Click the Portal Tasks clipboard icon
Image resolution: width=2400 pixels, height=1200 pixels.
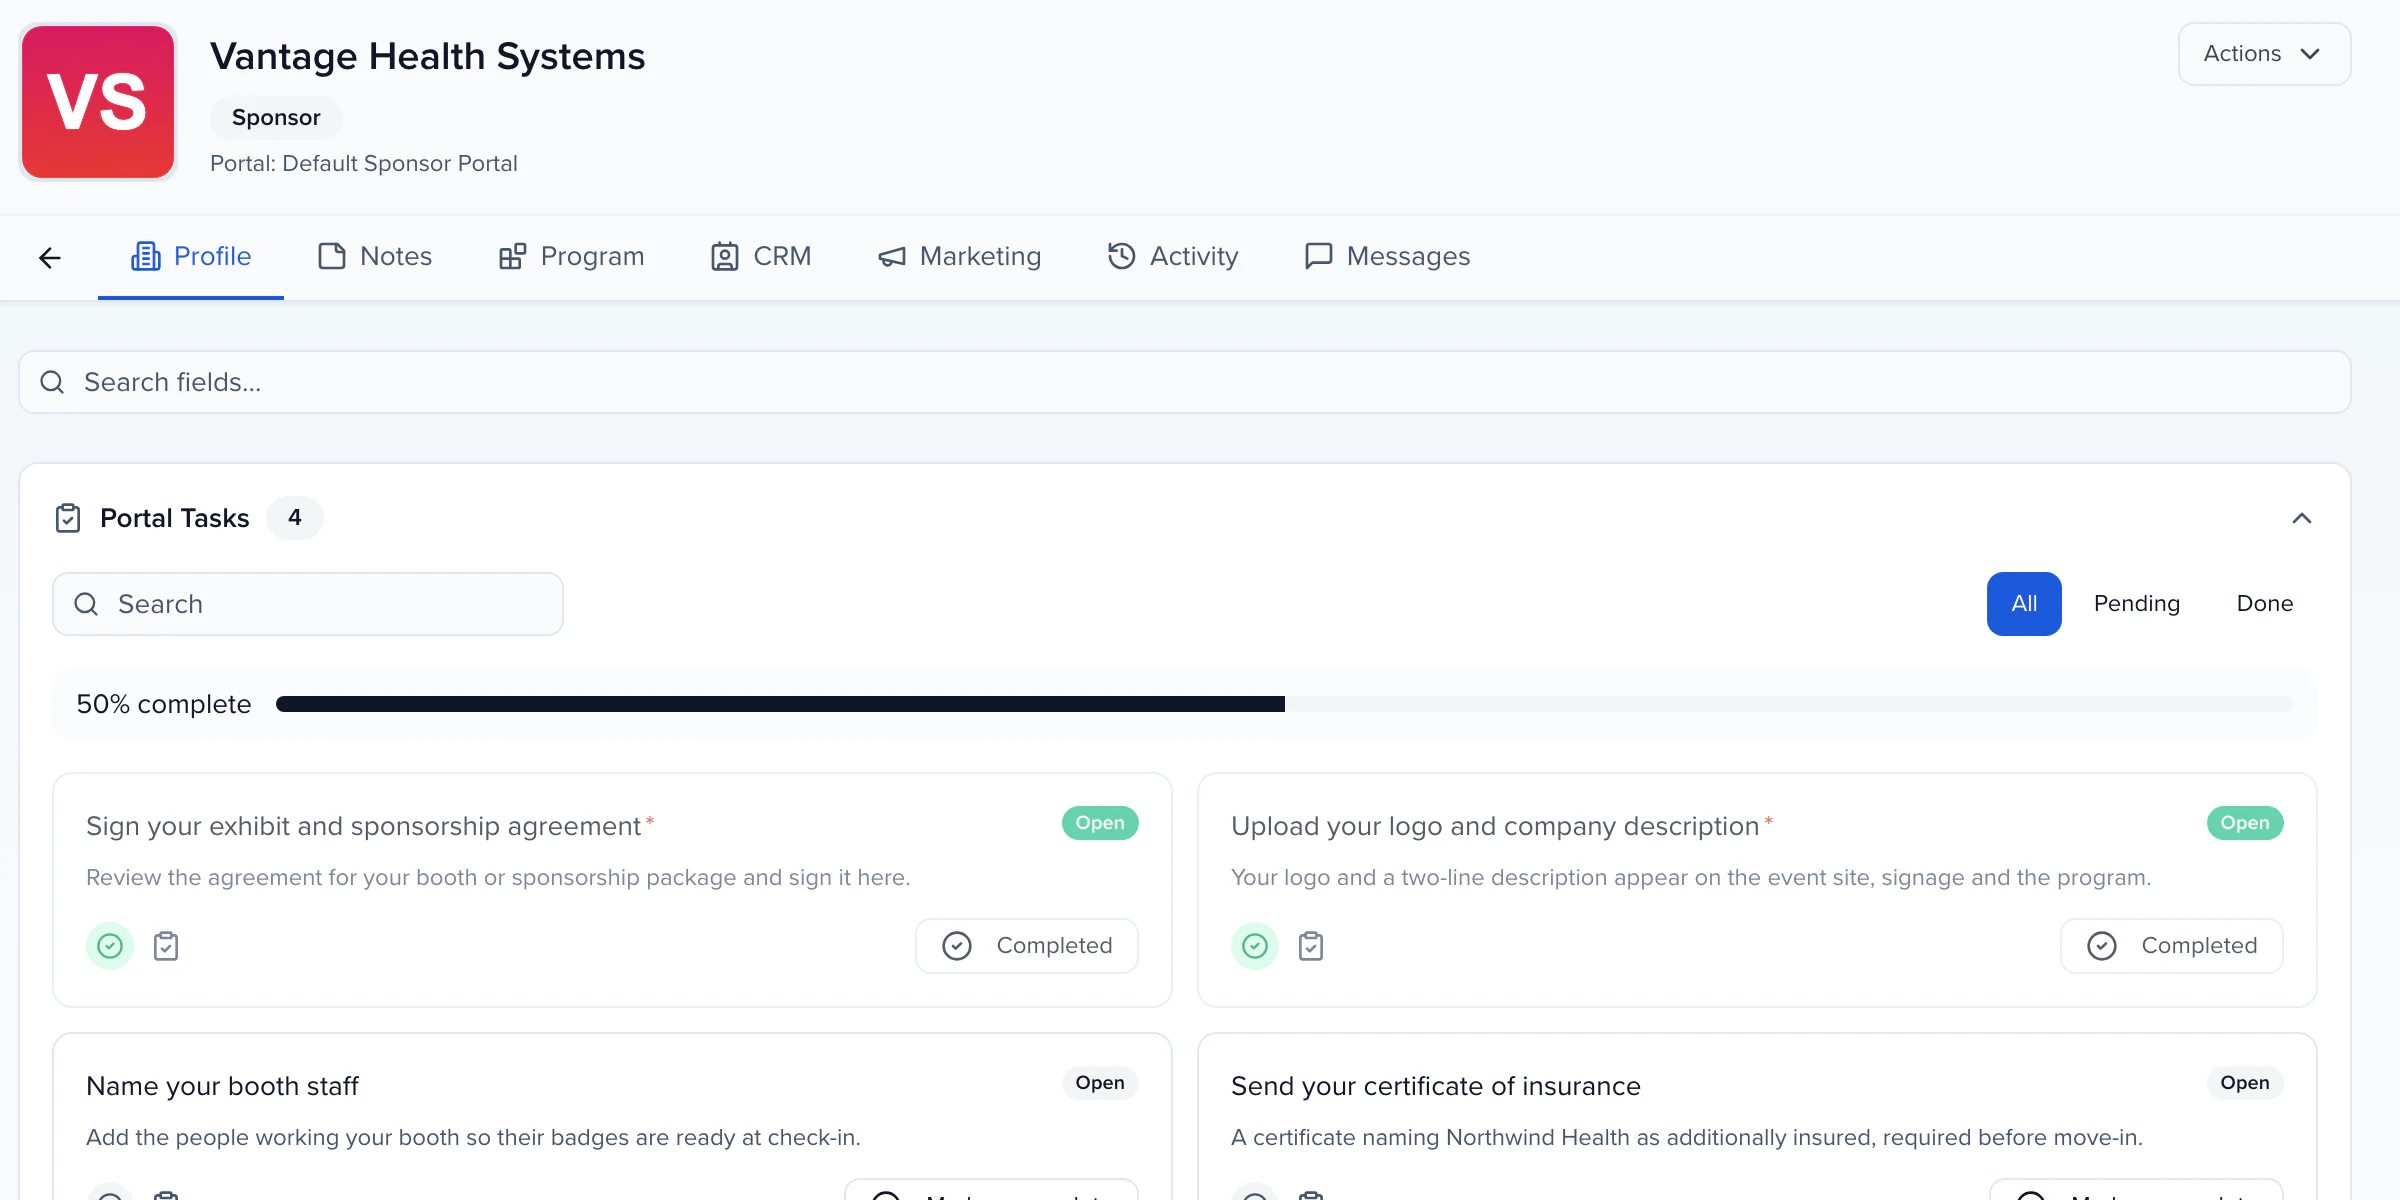(68, 518)
